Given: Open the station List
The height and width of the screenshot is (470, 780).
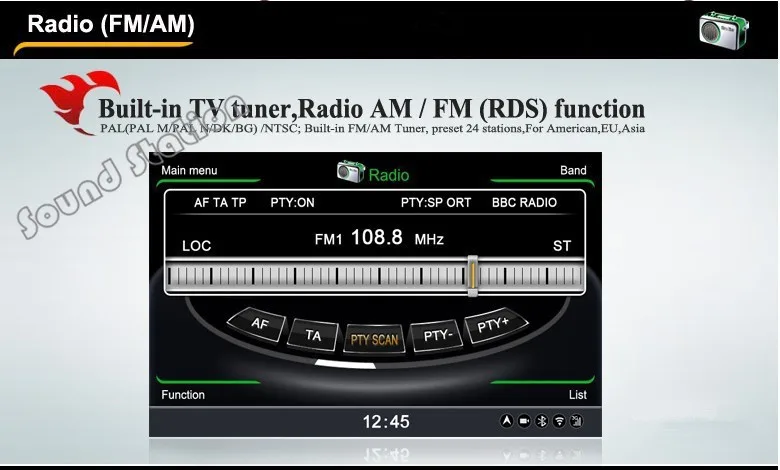Looking at the screenshot, I should point(578,395).
